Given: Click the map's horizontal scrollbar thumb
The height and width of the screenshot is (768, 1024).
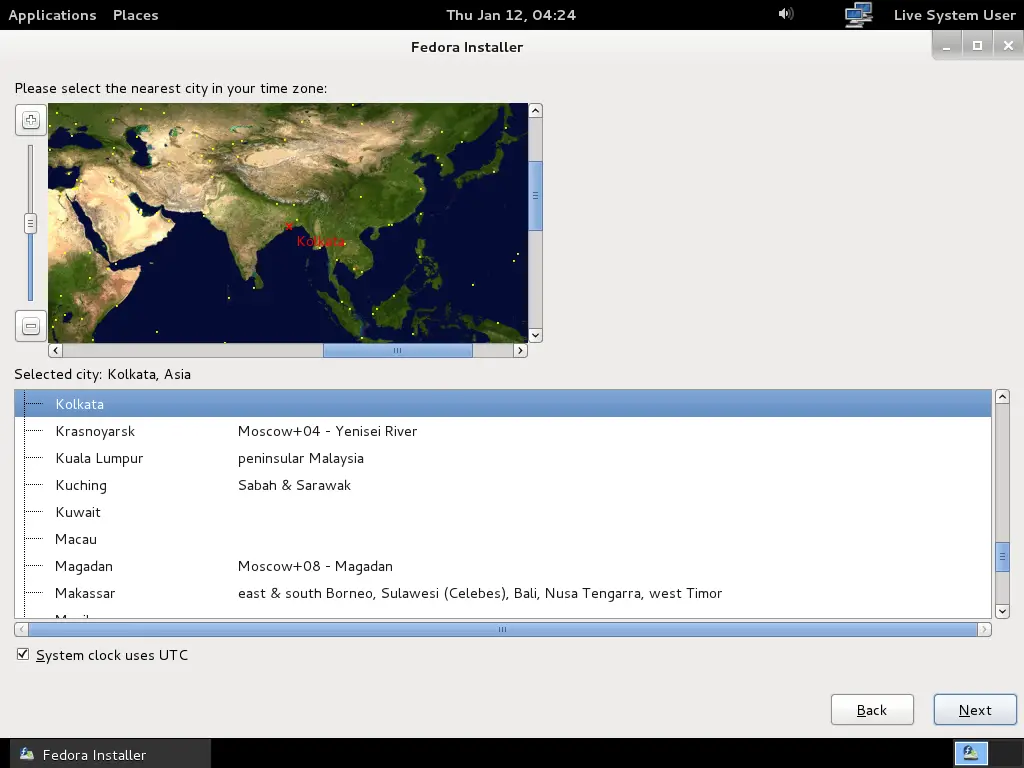Looking at the screenshot, I should [x=398, y=351].
